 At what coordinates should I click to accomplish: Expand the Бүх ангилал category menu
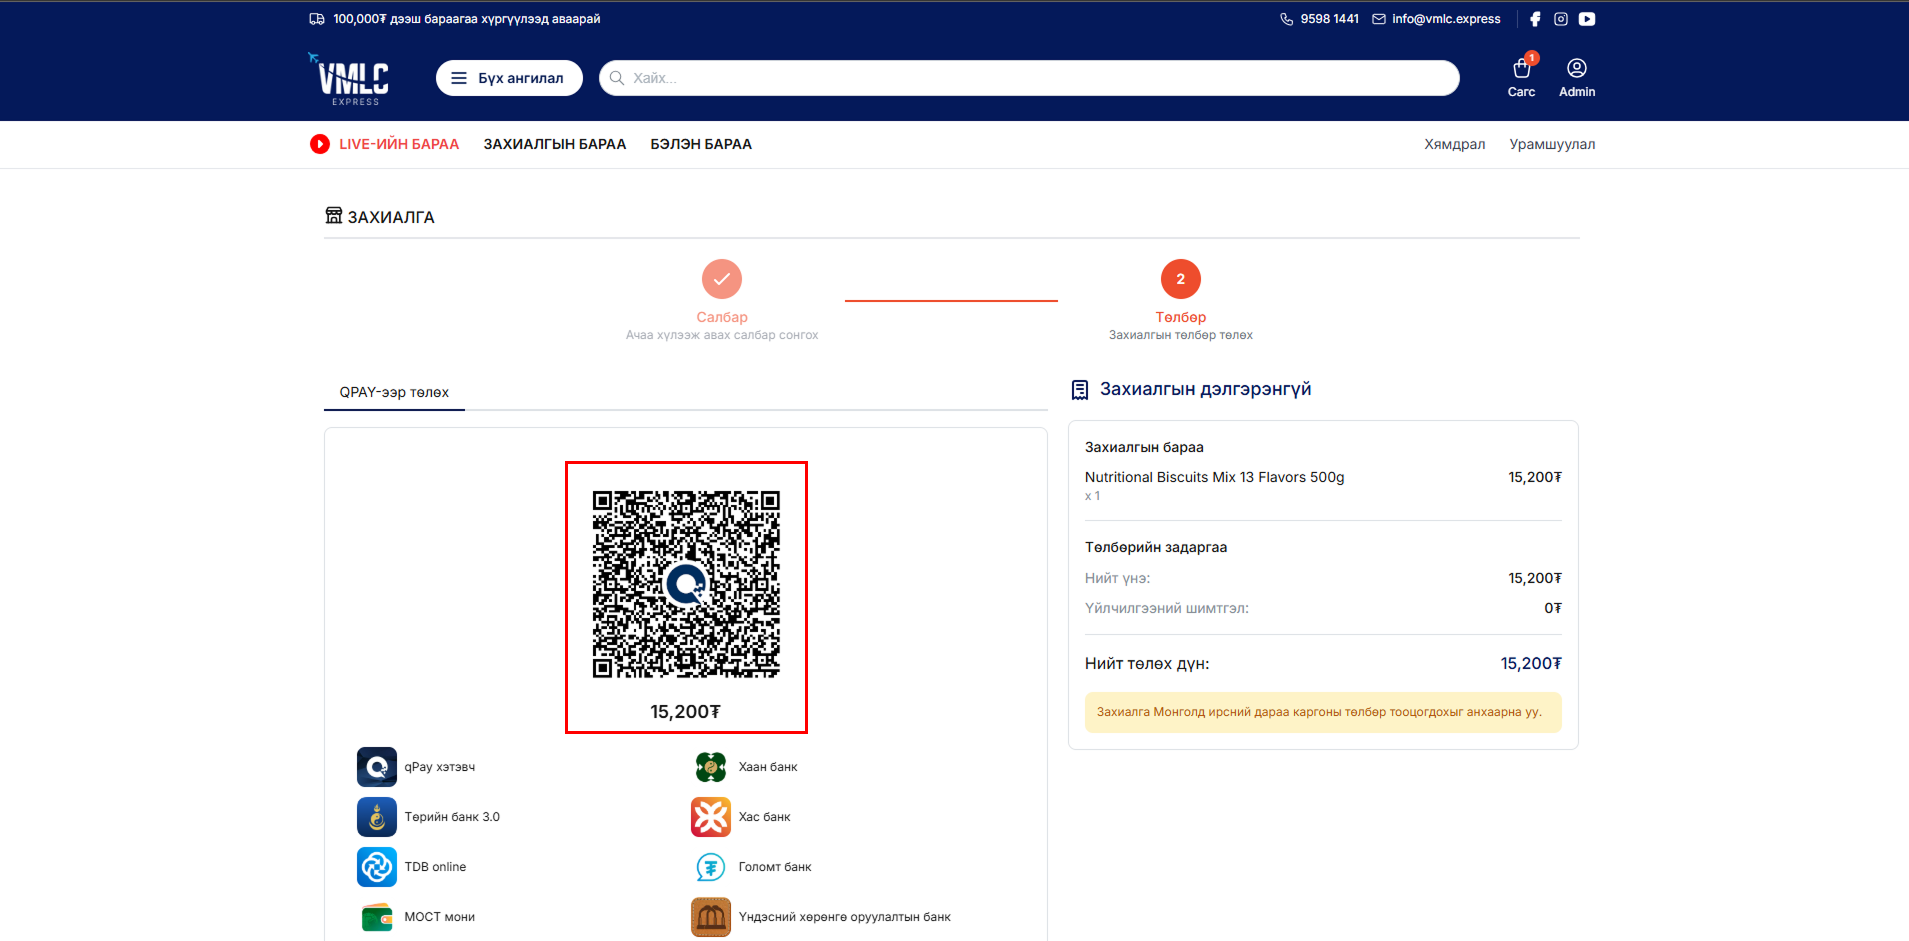pyautogui.click(x=509, y=78)
